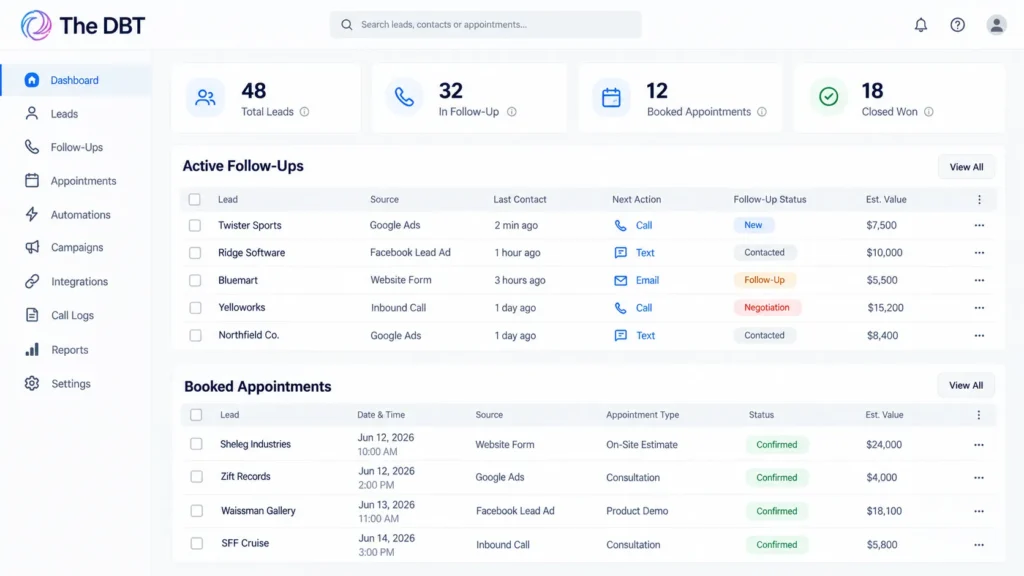Check the Sheleg Industries row checkbox
Image resolution: width=1024 pixels, height=576 pixels.
pyautogui.click(x=196, y=444)
